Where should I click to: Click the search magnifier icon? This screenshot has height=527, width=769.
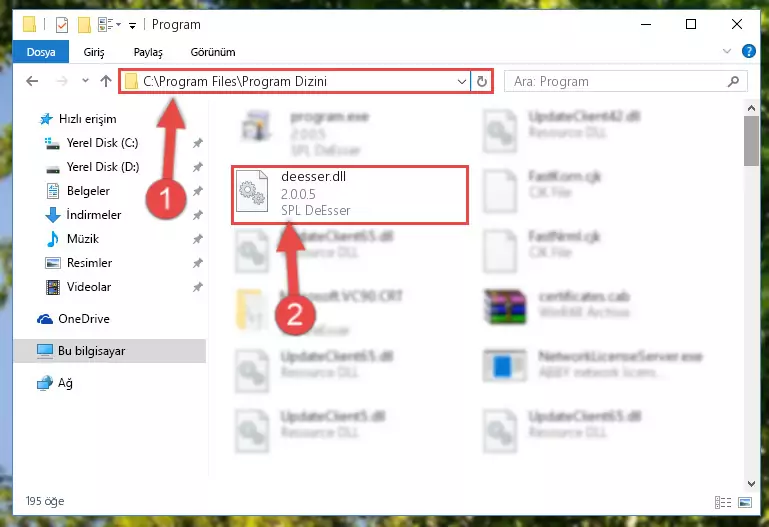click(x=733, y=81)
